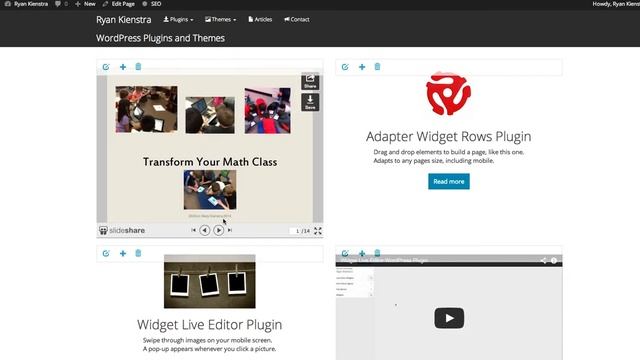Go to the Ryan Kienstra site title link

click(124, 20)
